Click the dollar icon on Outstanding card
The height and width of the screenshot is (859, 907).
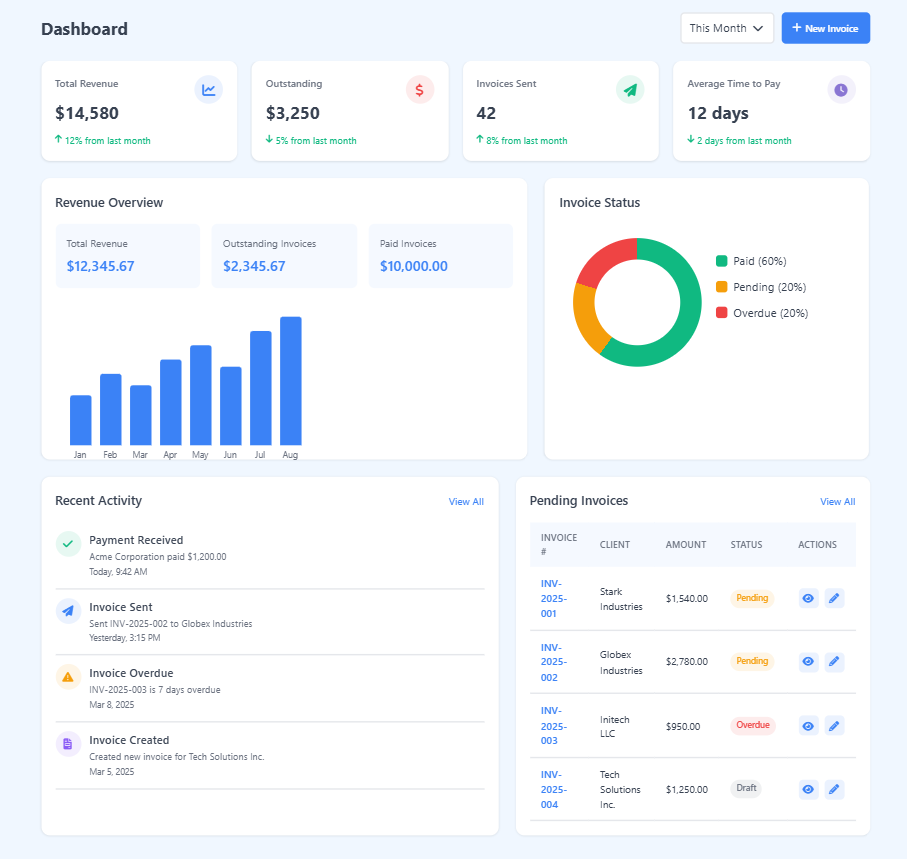(x=420, y=89)
